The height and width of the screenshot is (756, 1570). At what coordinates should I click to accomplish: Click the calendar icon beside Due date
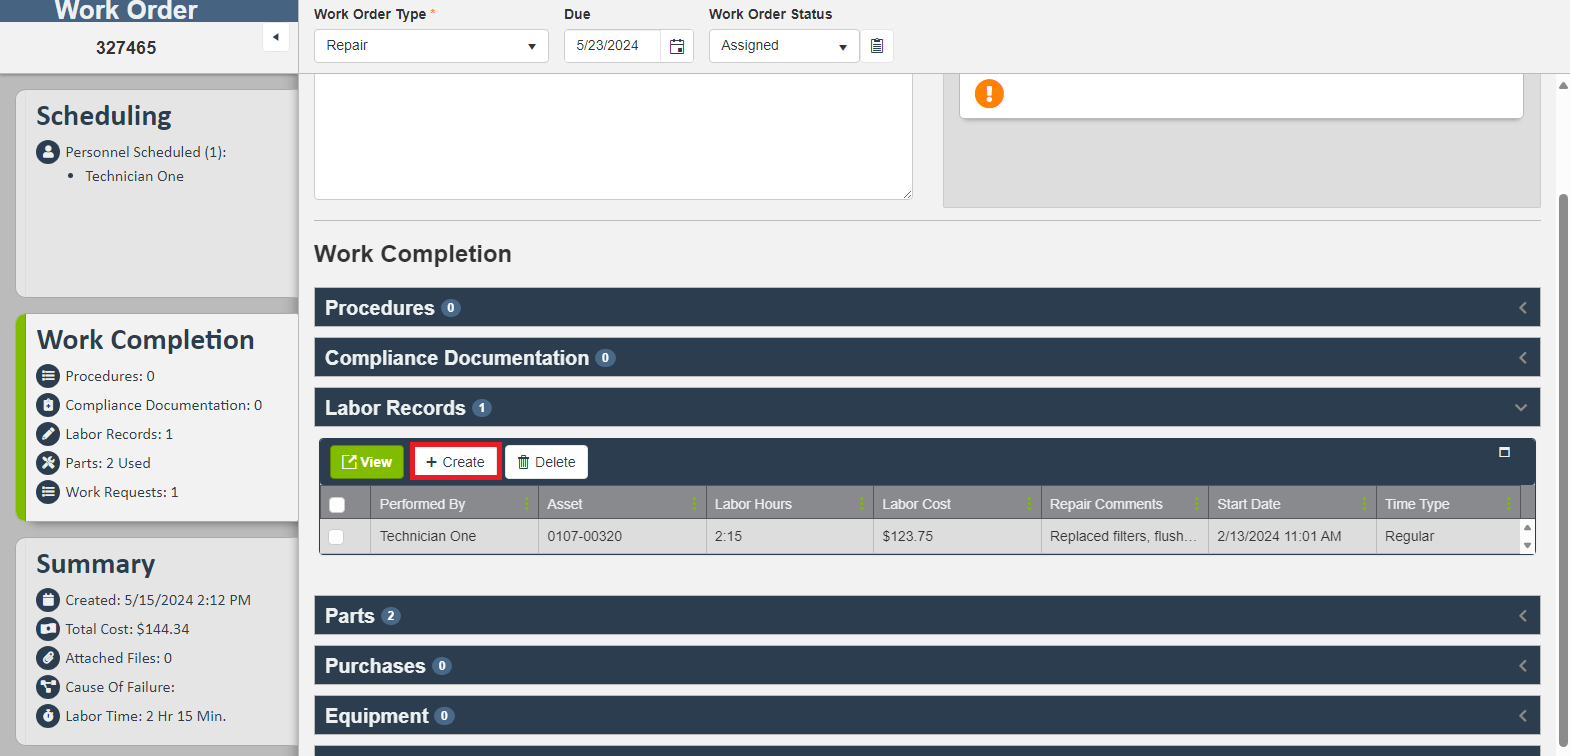pos(677,46)
